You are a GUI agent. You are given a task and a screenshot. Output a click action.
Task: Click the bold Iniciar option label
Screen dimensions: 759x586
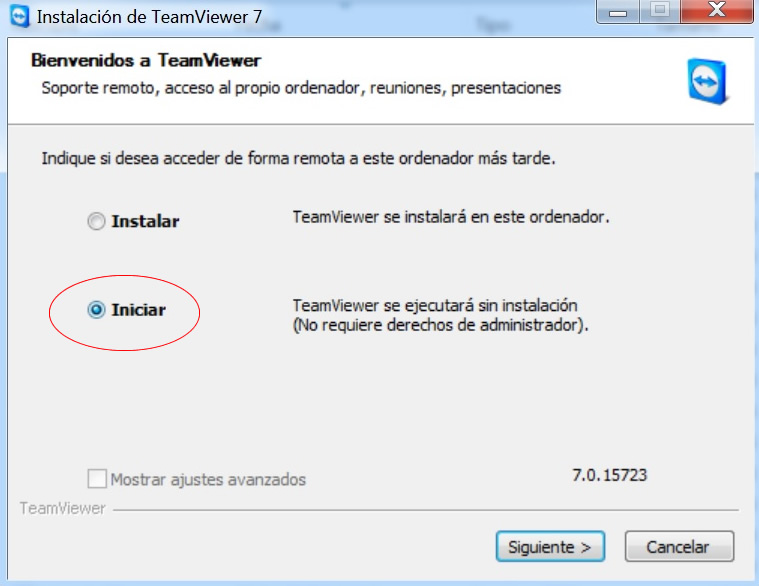pos(138,310)
